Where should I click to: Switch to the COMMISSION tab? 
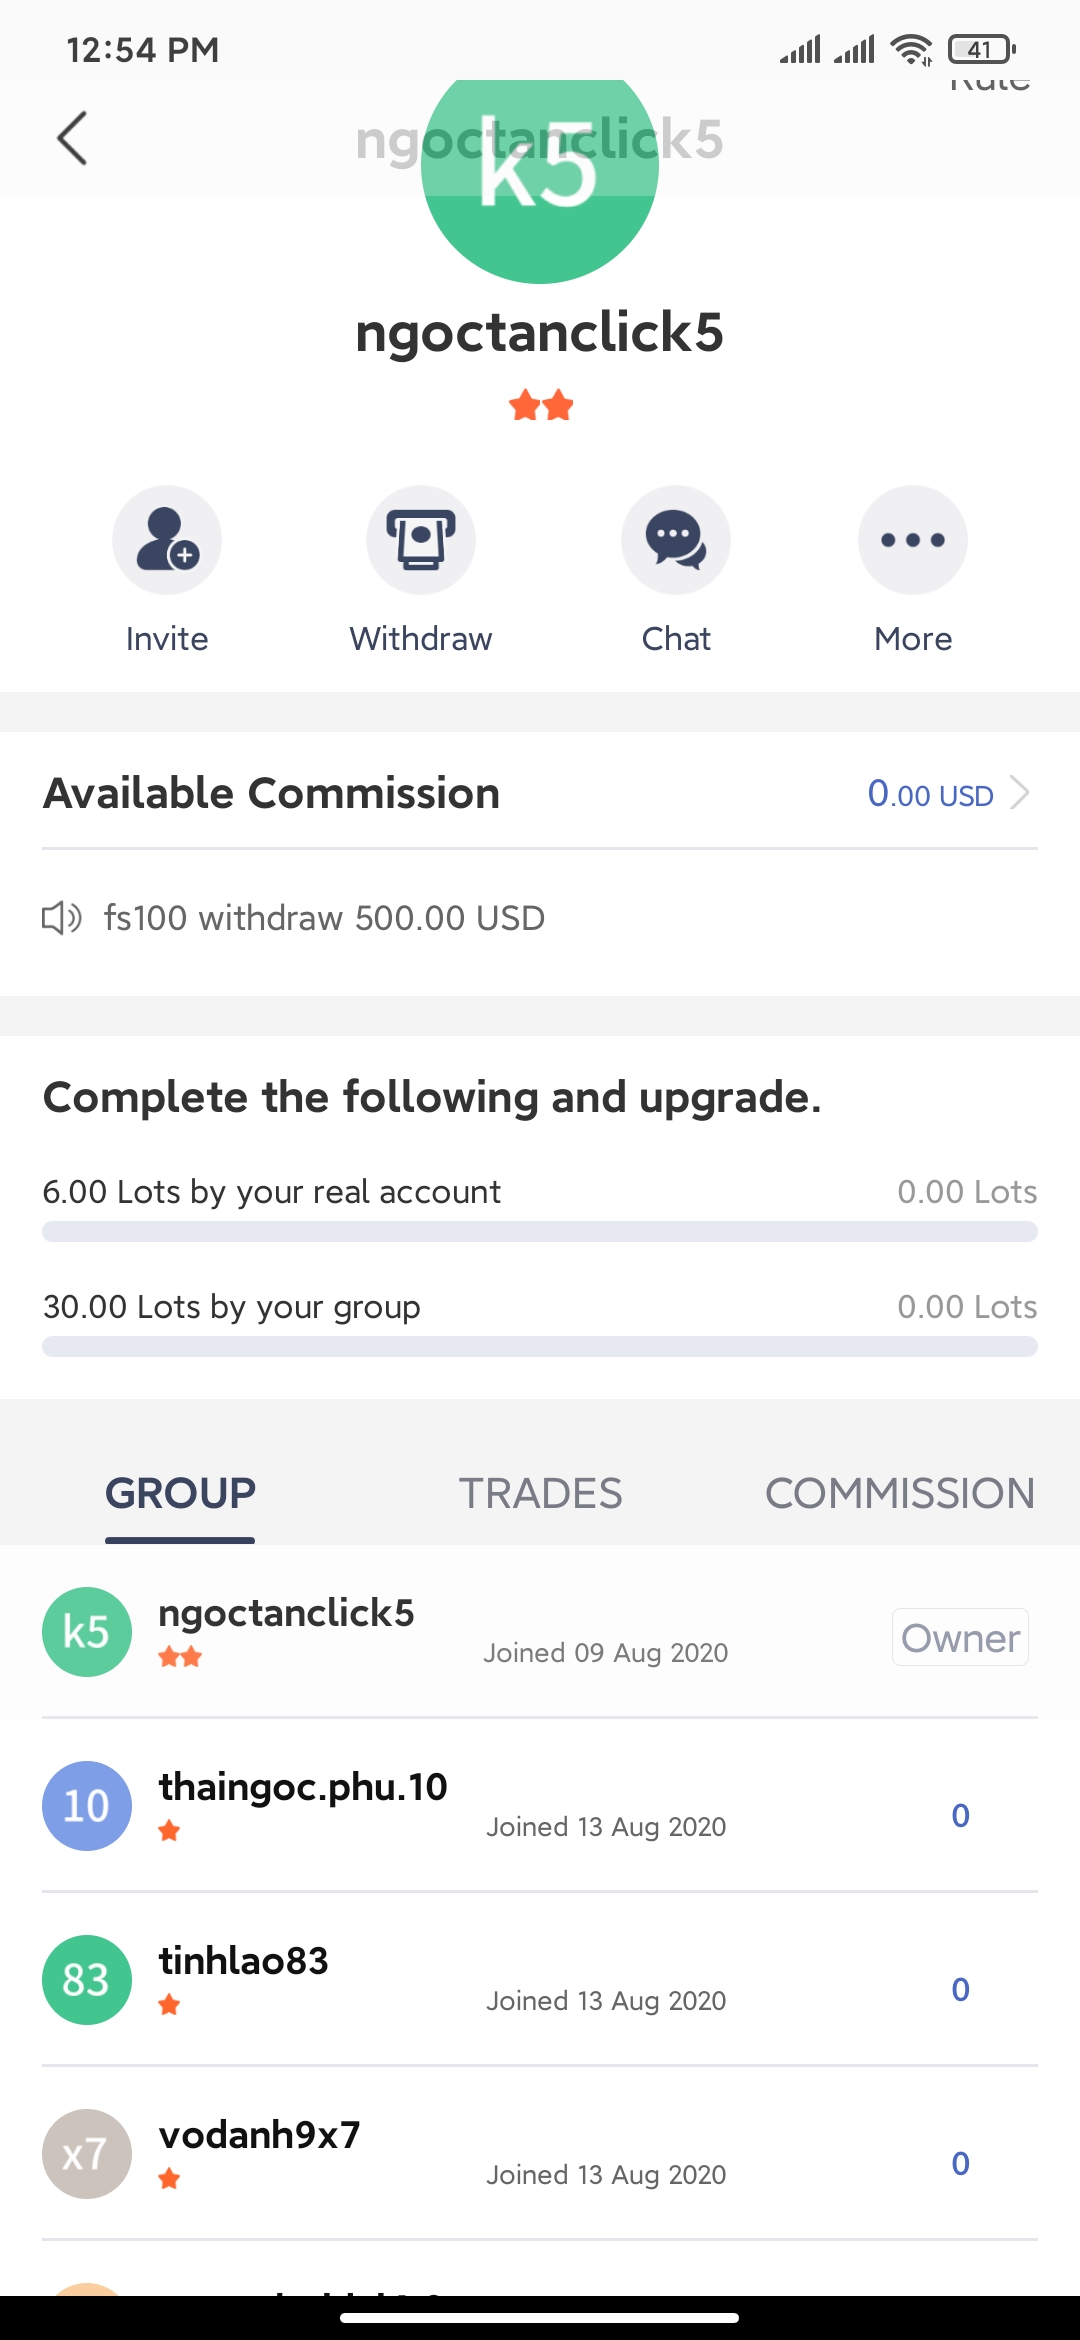[x=900, y=1494]
